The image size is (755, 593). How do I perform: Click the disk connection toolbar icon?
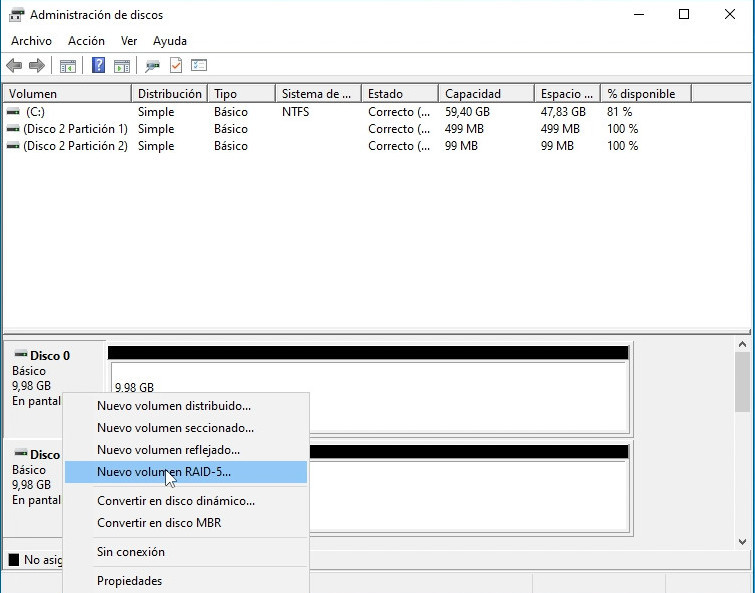(152, 66)
